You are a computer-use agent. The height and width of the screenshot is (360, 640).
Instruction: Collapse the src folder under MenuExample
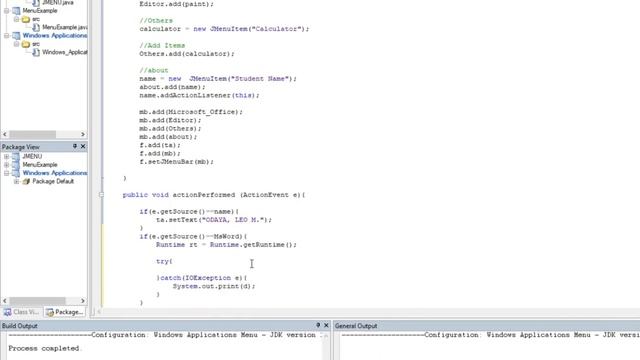tap(16, 19)
